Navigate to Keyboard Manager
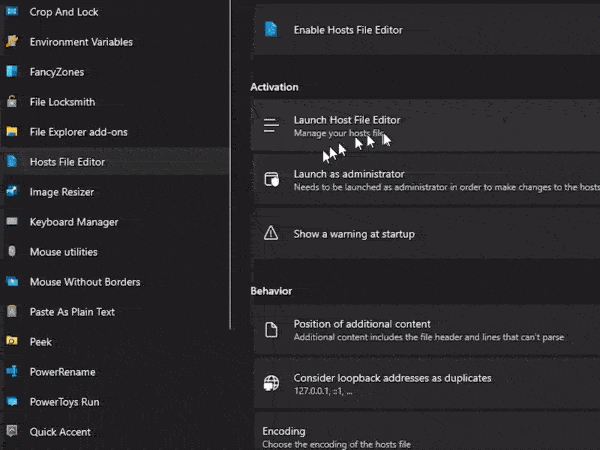Screen dimensions: 600x450 (115, 222)
